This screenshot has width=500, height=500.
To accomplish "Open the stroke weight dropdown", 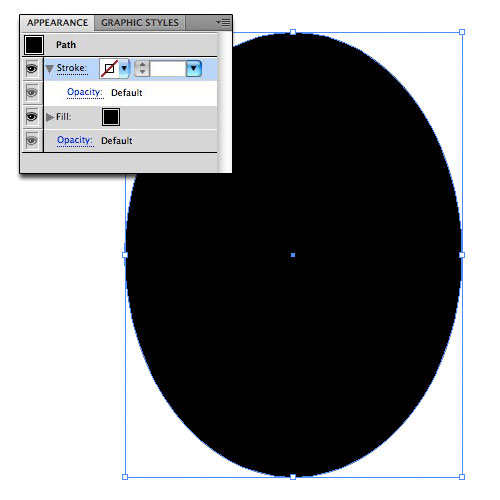I will click(x=194, y=69).
